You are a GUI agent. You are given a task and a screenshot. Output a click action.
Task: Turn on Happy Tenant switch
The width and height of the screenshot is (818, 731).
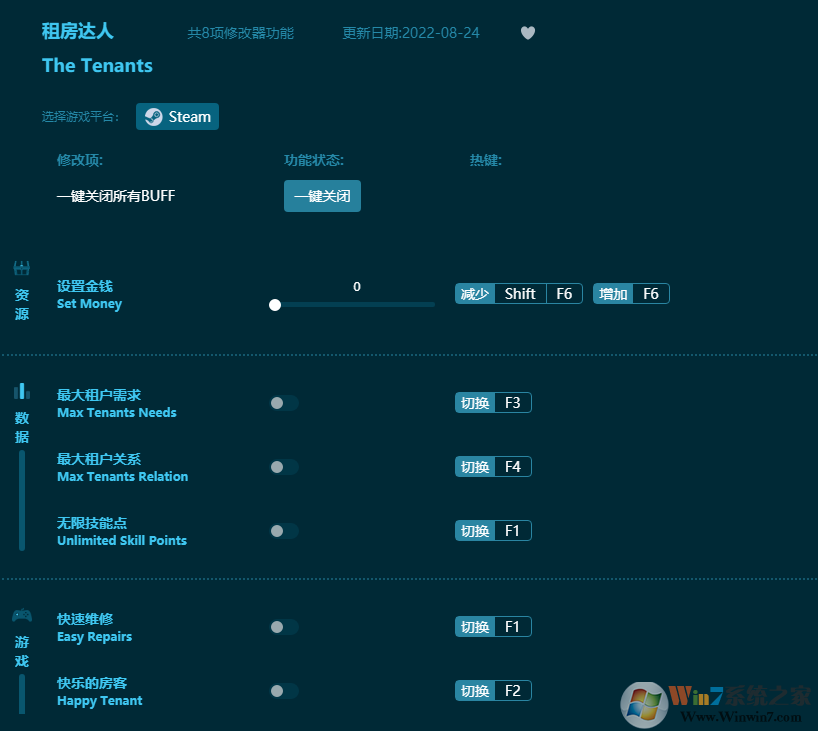(284, 691)
